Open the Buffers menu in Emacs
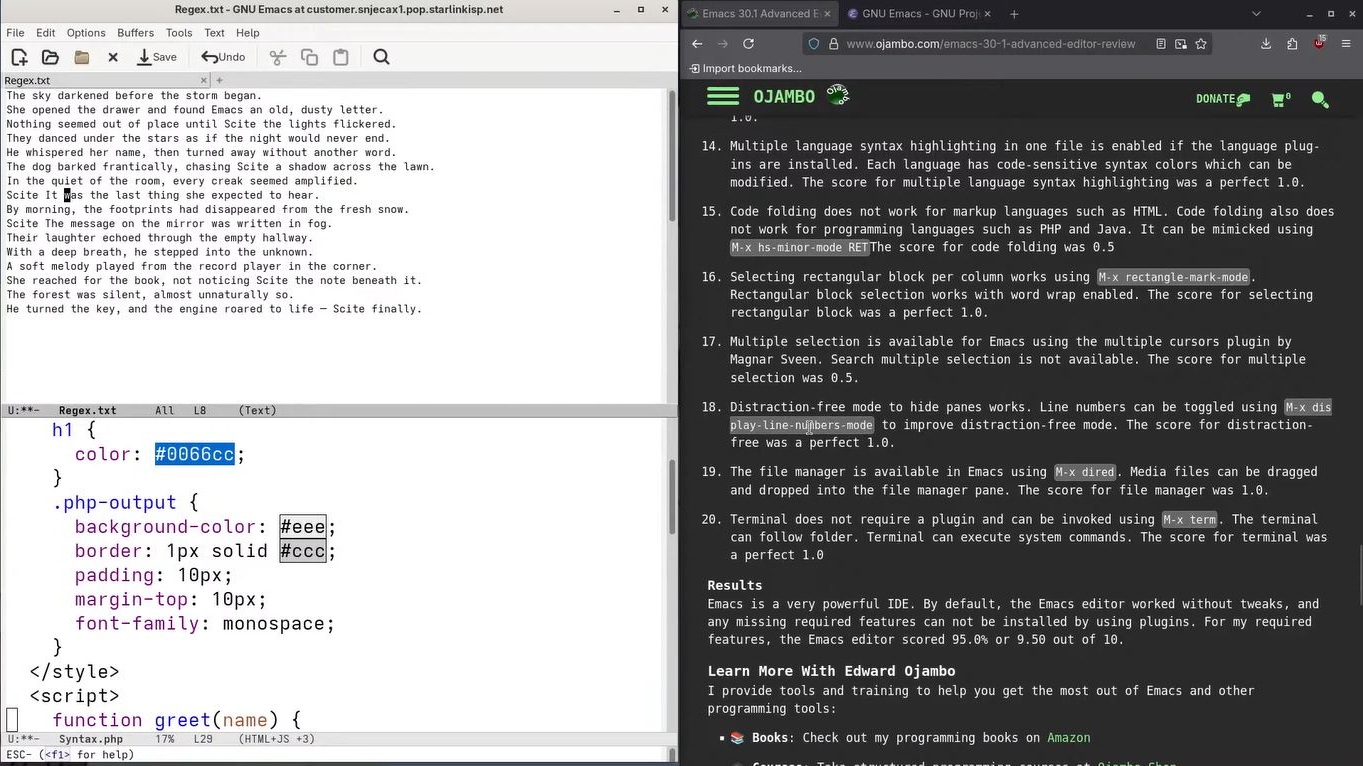Image resolution: width=1363 pixels, height=766 pixels. [135, 33]
